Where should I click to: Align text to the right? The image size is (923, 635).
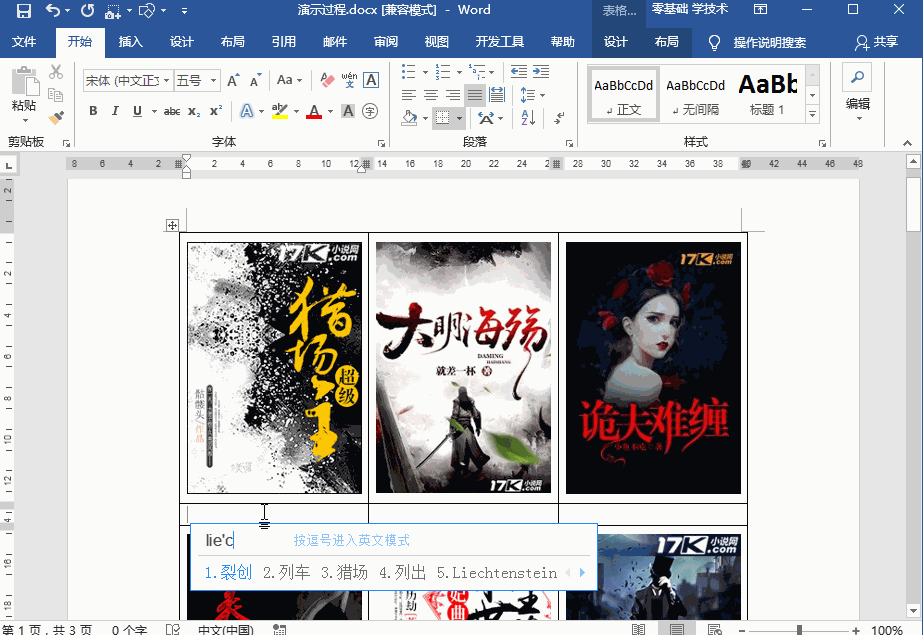point(453,95)
